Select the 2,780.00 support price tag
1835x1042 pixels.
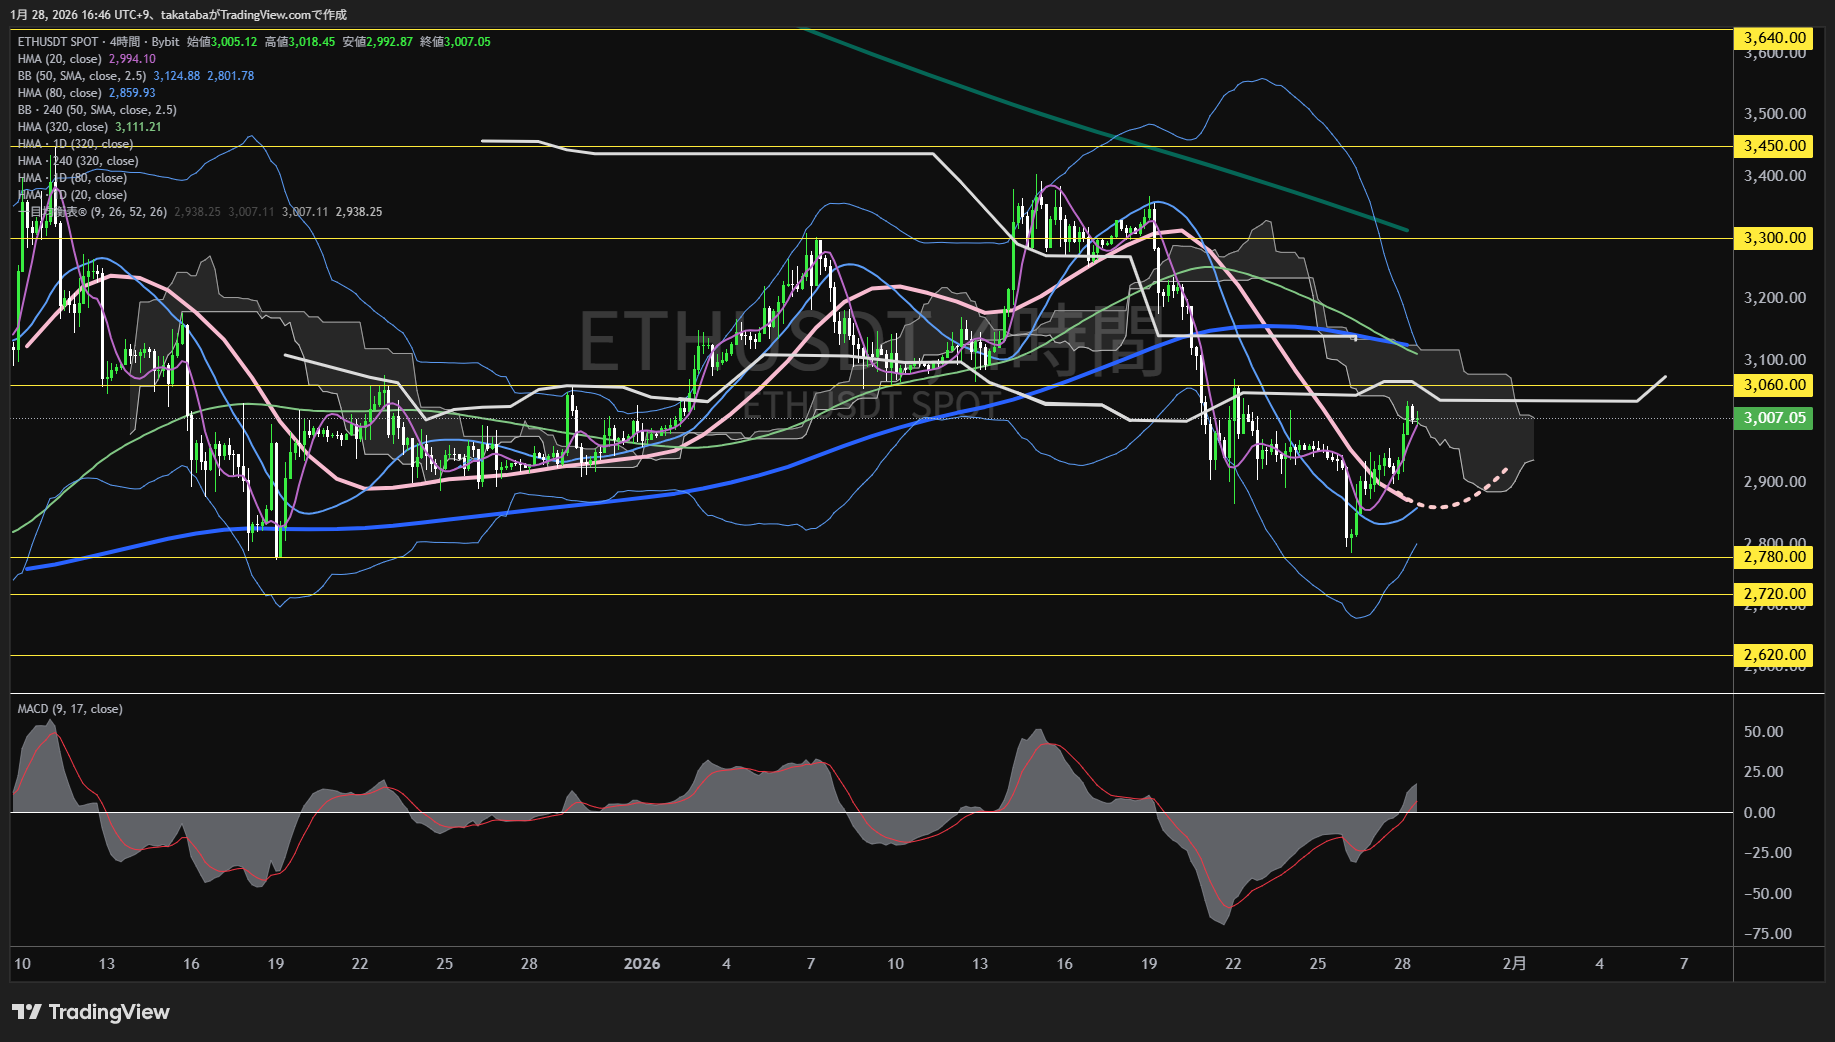tap(1774, 557)
